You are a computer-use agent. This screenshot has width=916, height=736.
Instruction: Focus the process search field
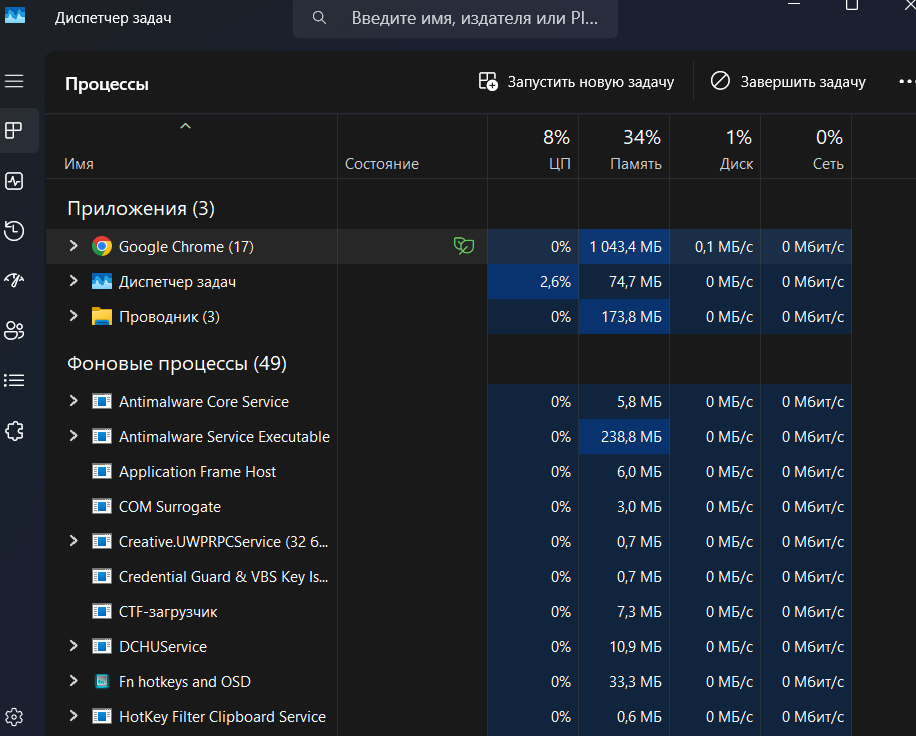tap(455, 18)
